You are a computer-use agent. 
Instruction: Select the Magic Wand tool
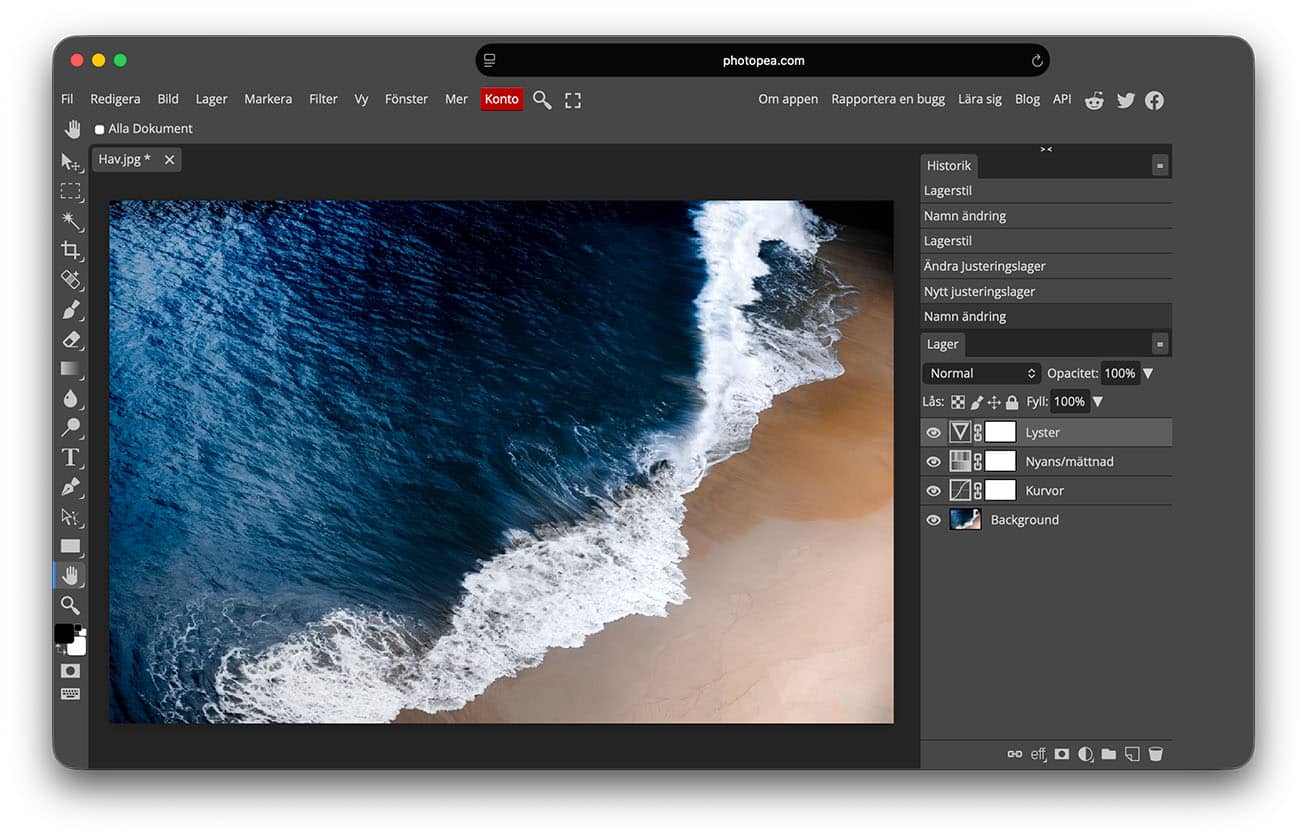pos(71,221)
